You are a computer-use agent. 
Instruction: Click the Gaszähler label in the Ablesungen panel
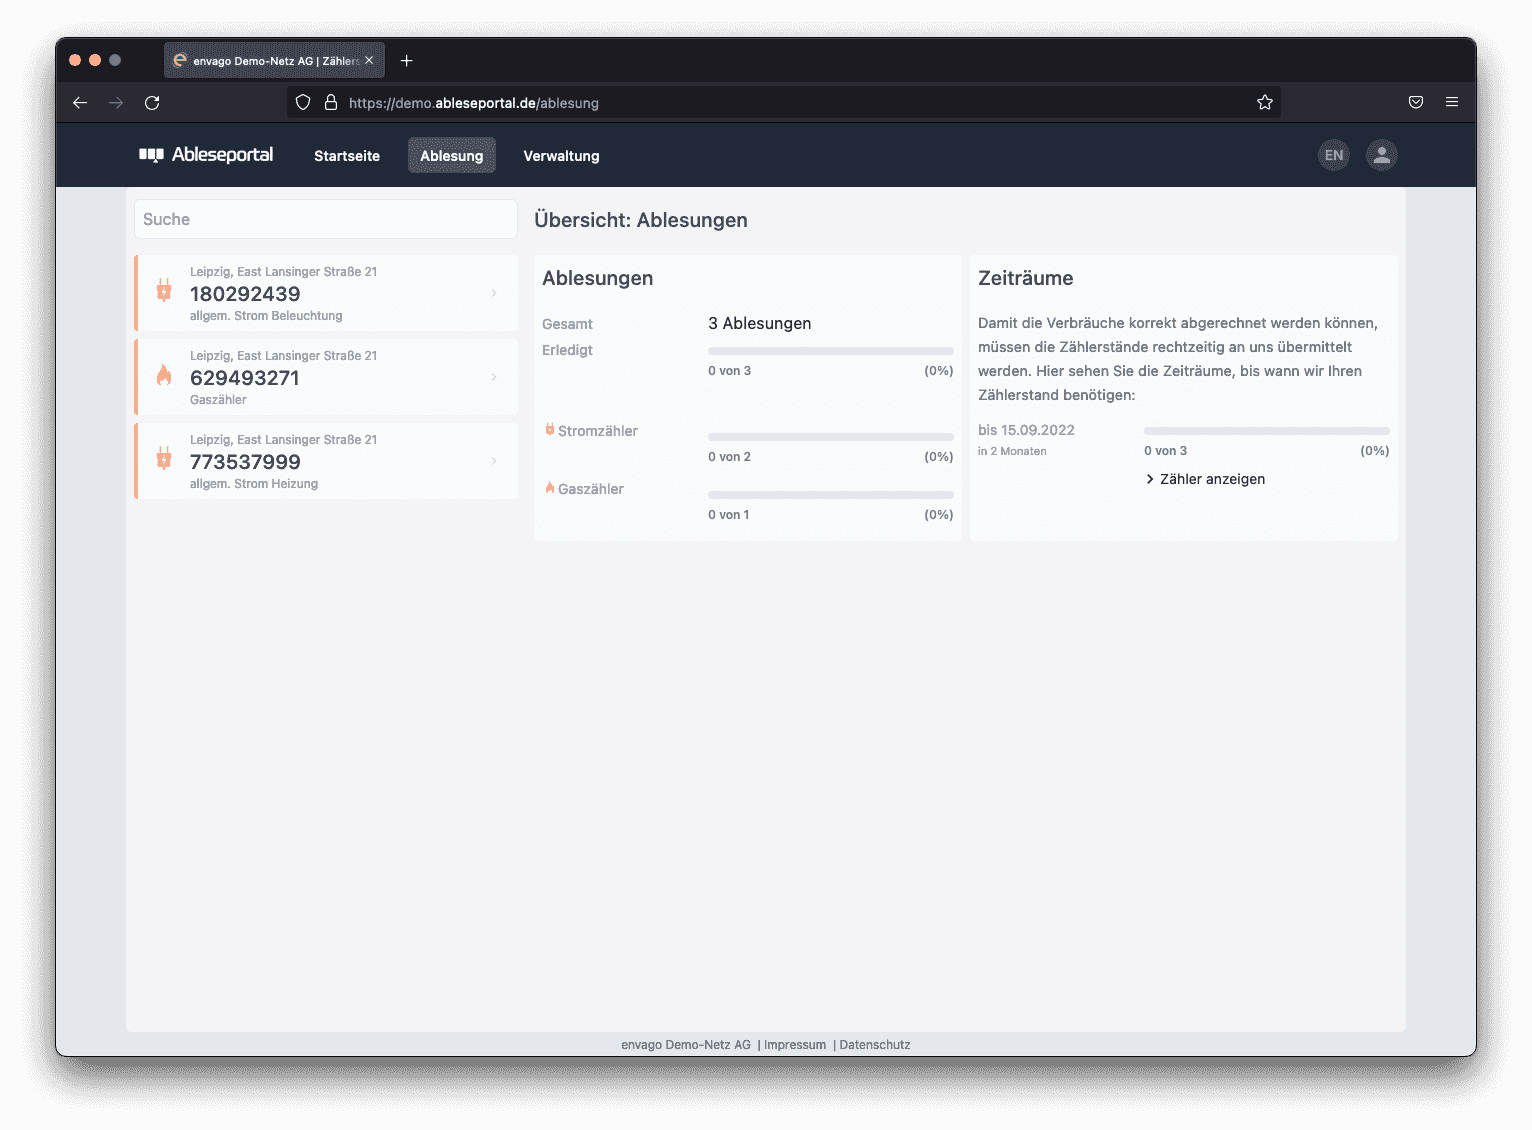tap(591, 489)
